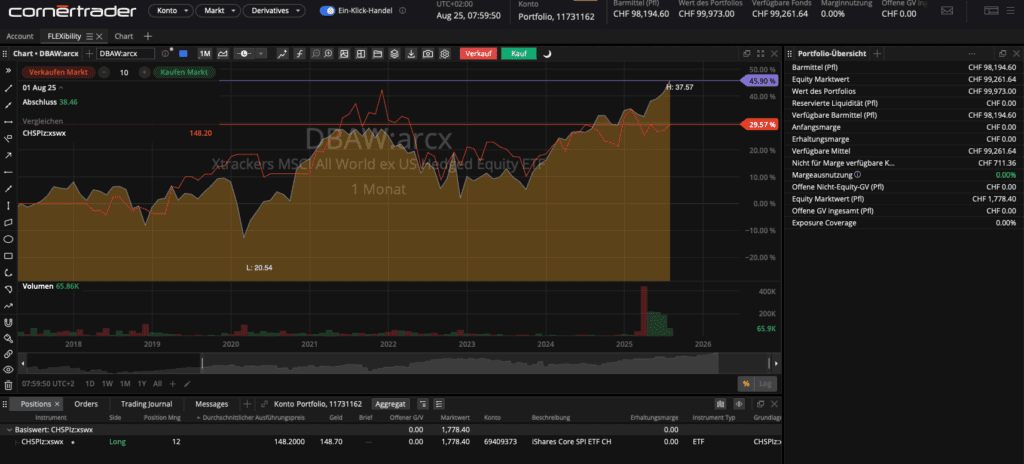Viewport: 1024px width, 464px height.
Task: Open the studies function icon
Action: (299, 54)
